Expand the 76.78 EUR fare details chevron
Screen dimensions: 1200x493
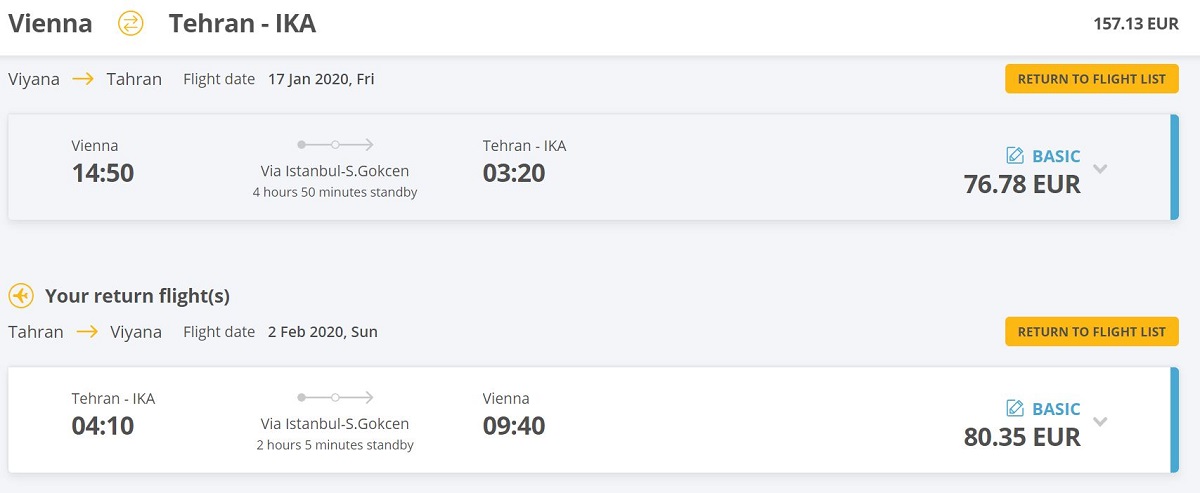pos(1100,169)
